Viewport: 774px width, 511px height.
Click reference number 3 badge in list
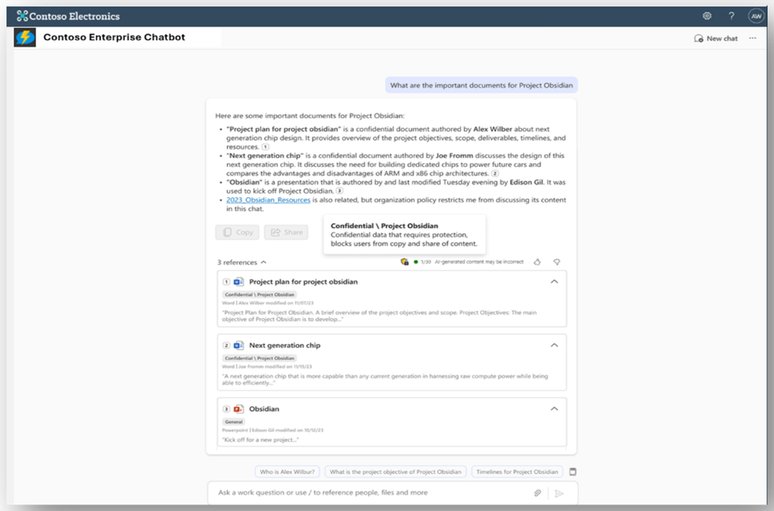click(x=226, y=409)
